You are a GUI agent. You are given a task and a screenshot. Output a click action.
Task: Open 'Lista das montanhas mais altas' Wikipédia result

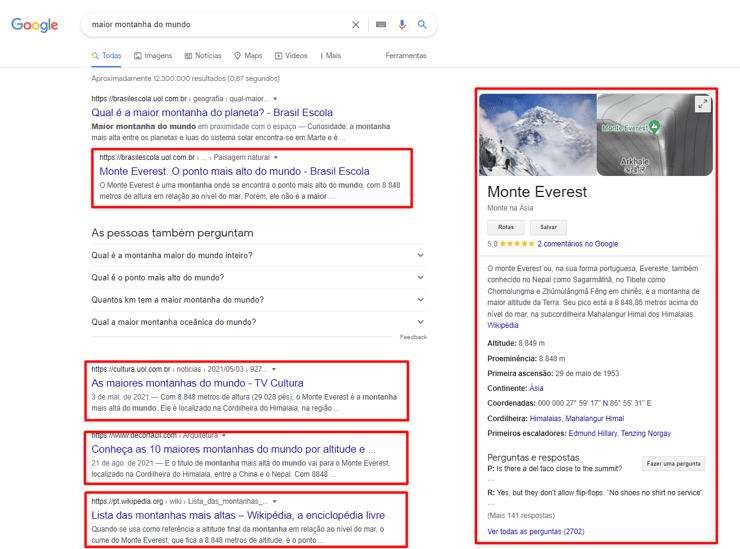tap(238, 515)
